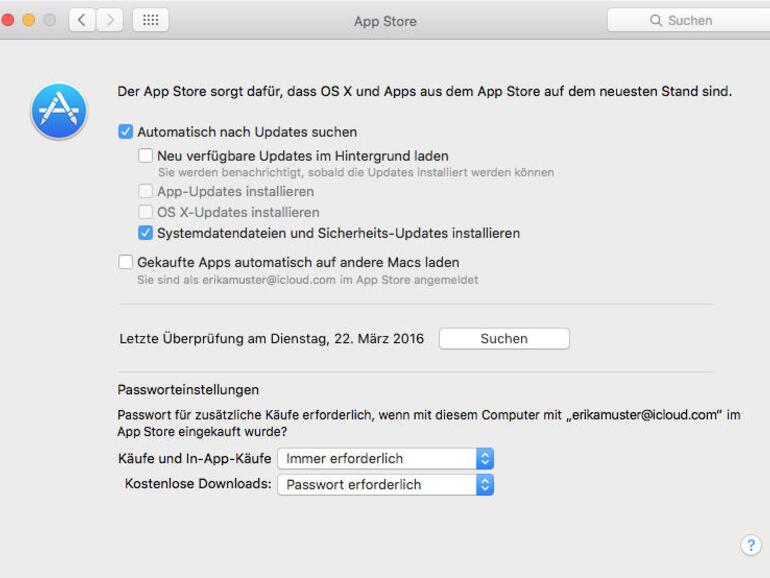Click the Passworteinstellungen heading

click(188, 390)
